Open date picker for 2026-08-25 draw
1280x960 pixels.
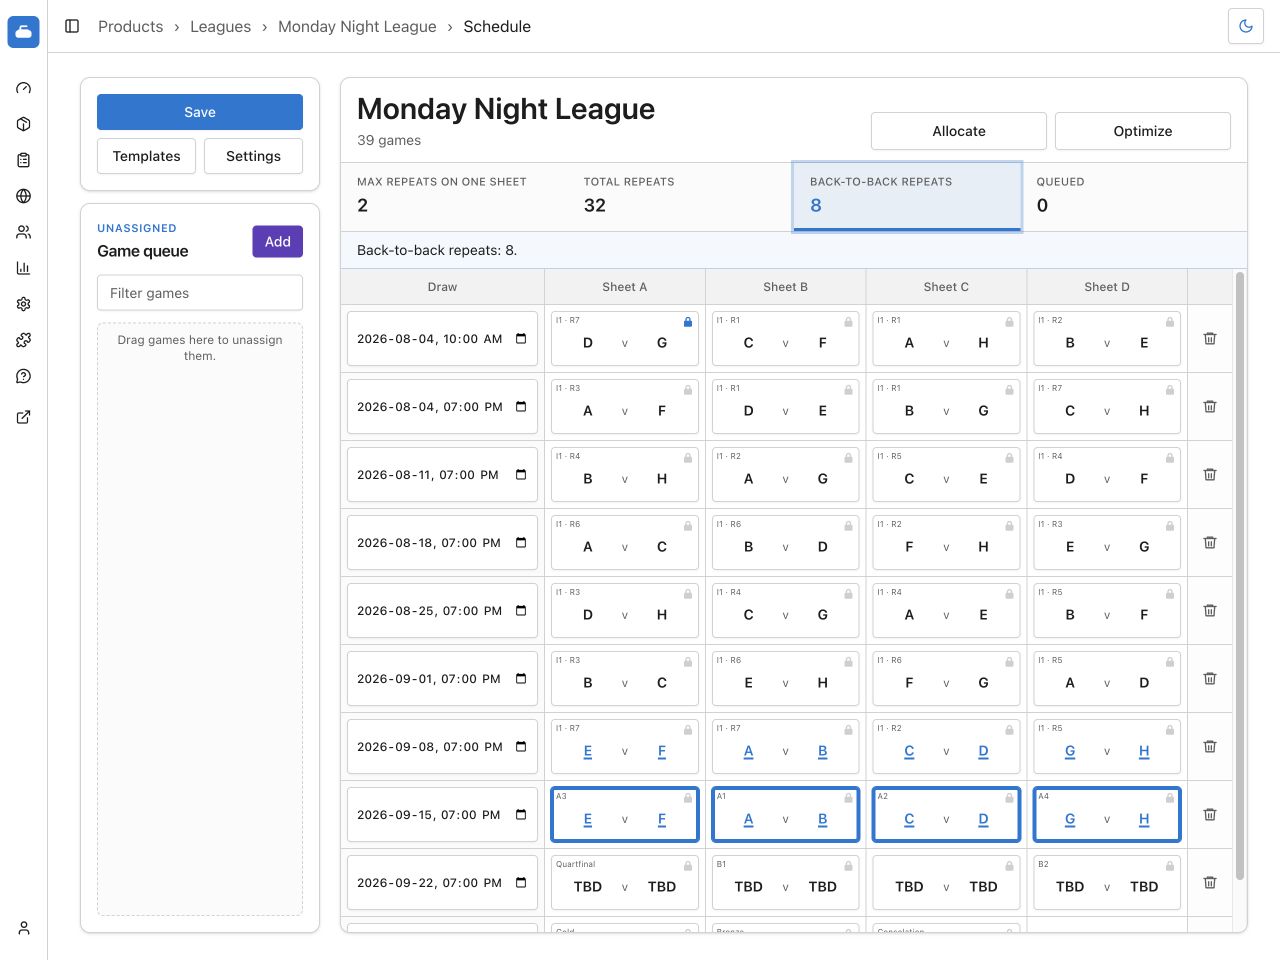tap(521, 611)
